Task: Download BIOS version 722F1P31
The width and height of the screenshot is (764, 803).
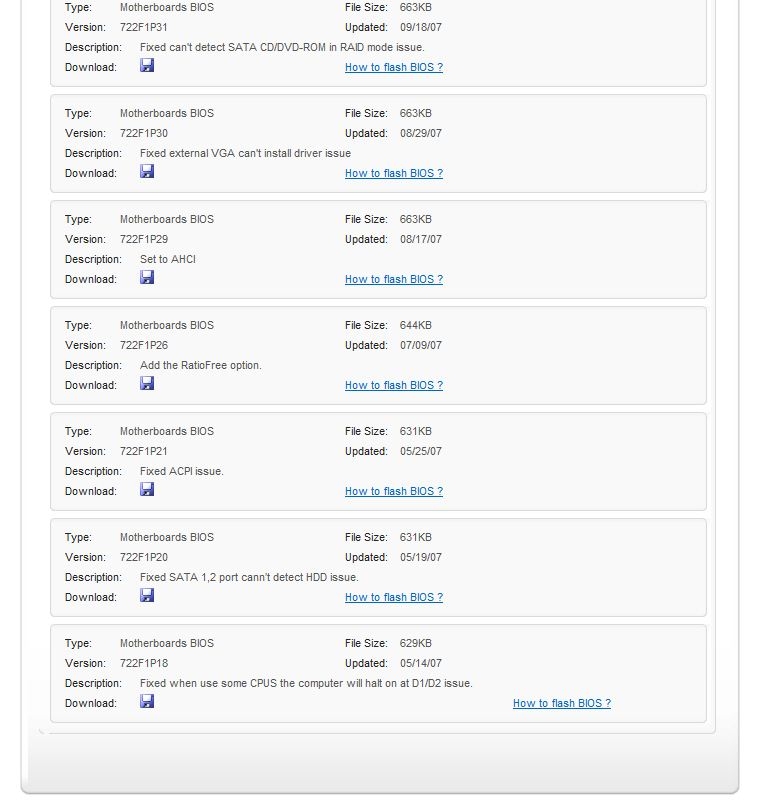Action: click(147, 66)
